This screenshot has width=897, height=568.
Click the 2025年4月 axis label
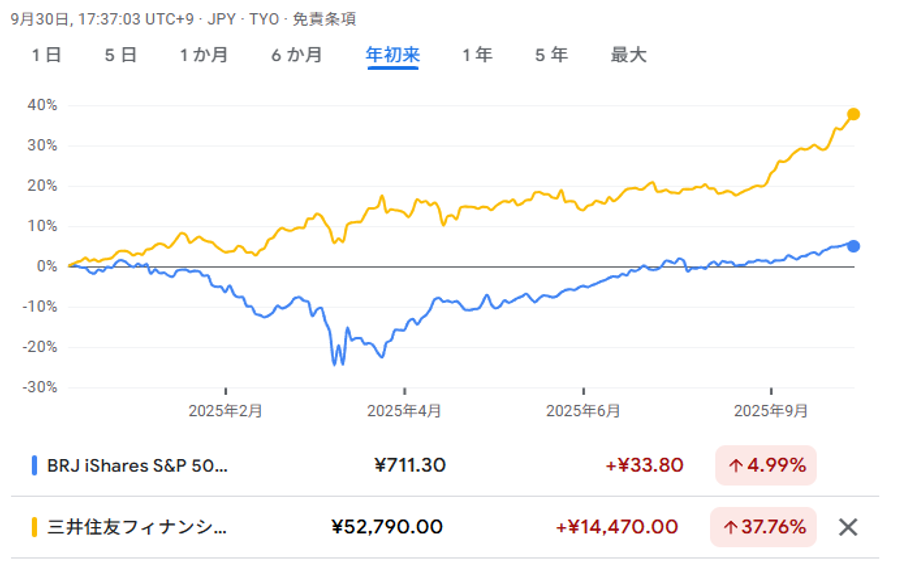(x=403, y=411)
